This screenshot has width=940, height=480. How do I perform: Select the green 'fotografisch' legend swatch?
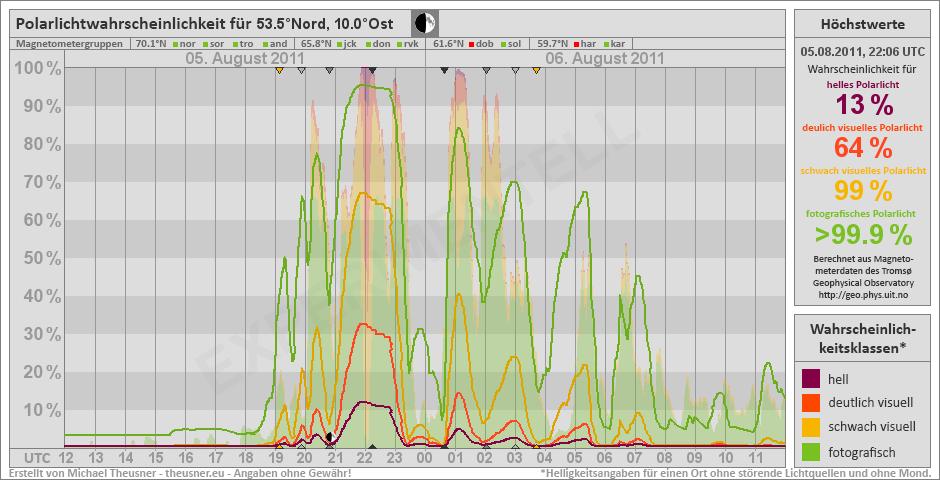[x=812, y=451]
